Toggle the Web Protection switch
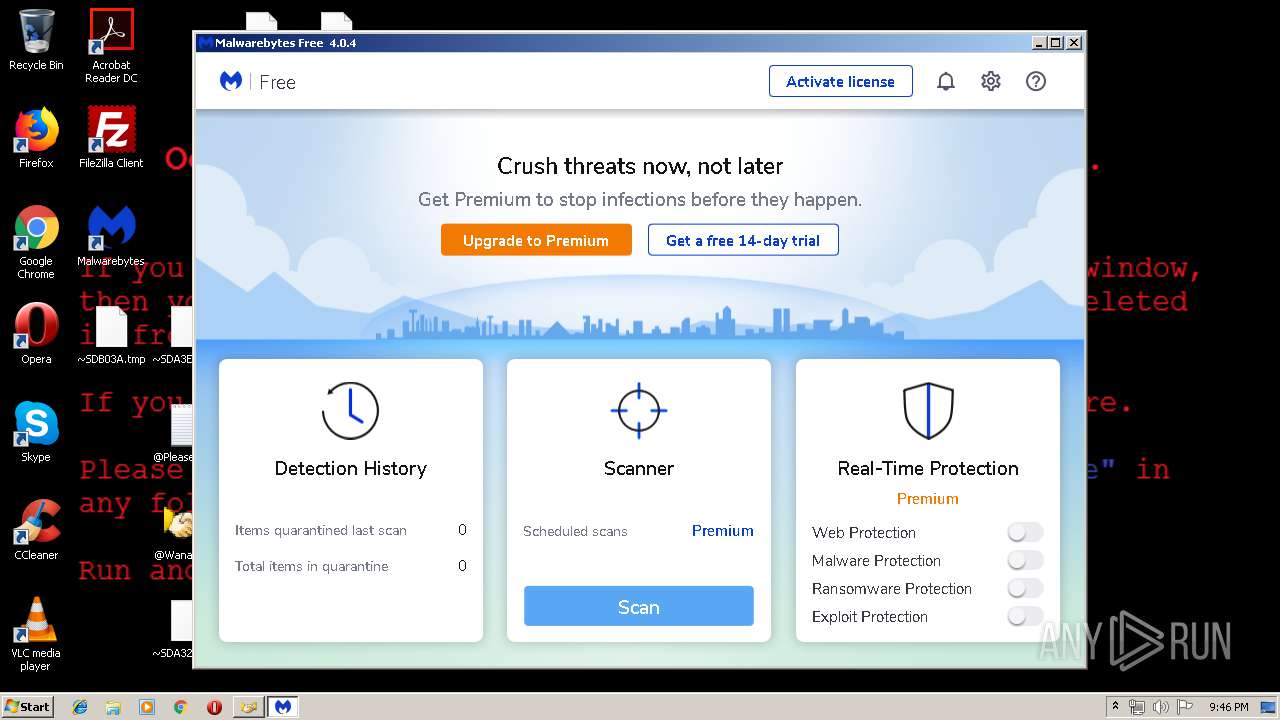The image size is (1280, 720). click(1025, 532)
